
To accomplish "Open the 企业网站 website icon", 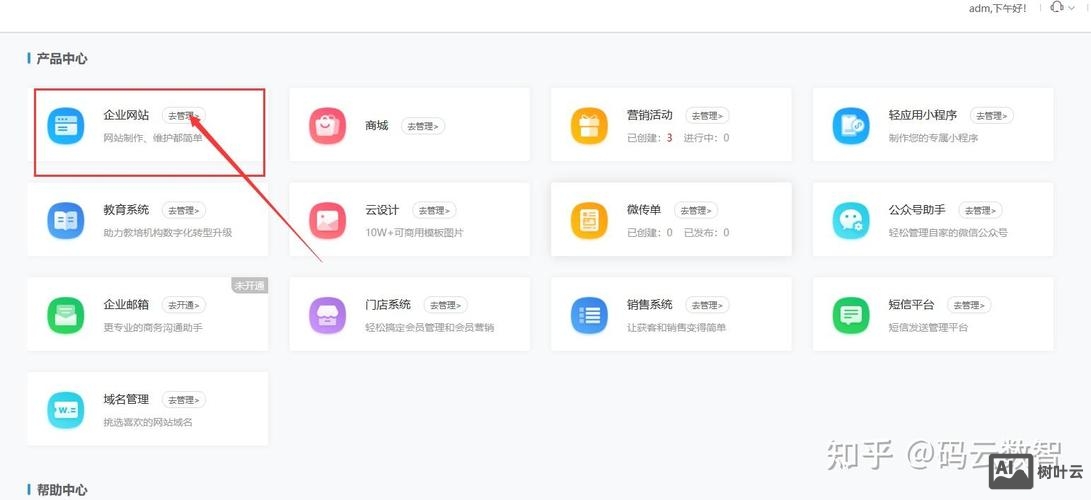I will 65,126.
